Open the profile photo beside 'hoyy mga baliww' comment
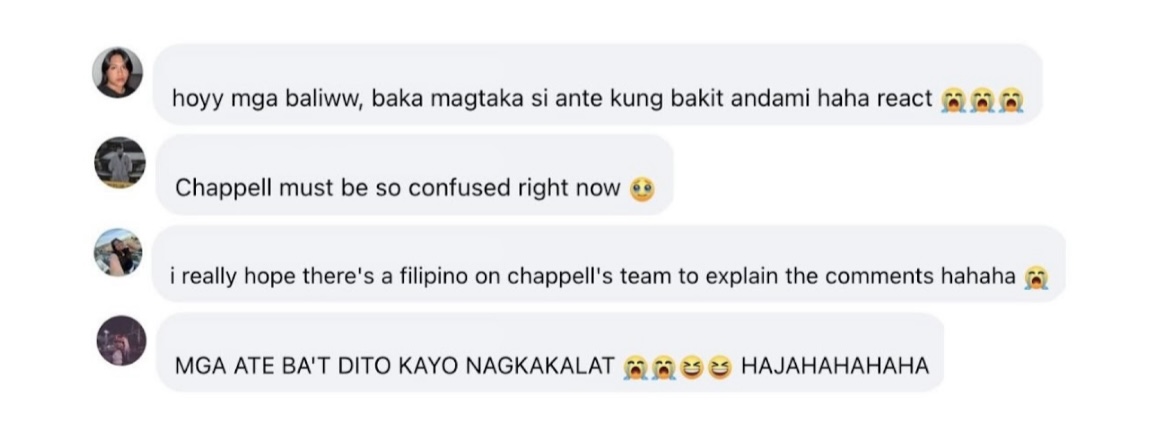 click(117, 72)
